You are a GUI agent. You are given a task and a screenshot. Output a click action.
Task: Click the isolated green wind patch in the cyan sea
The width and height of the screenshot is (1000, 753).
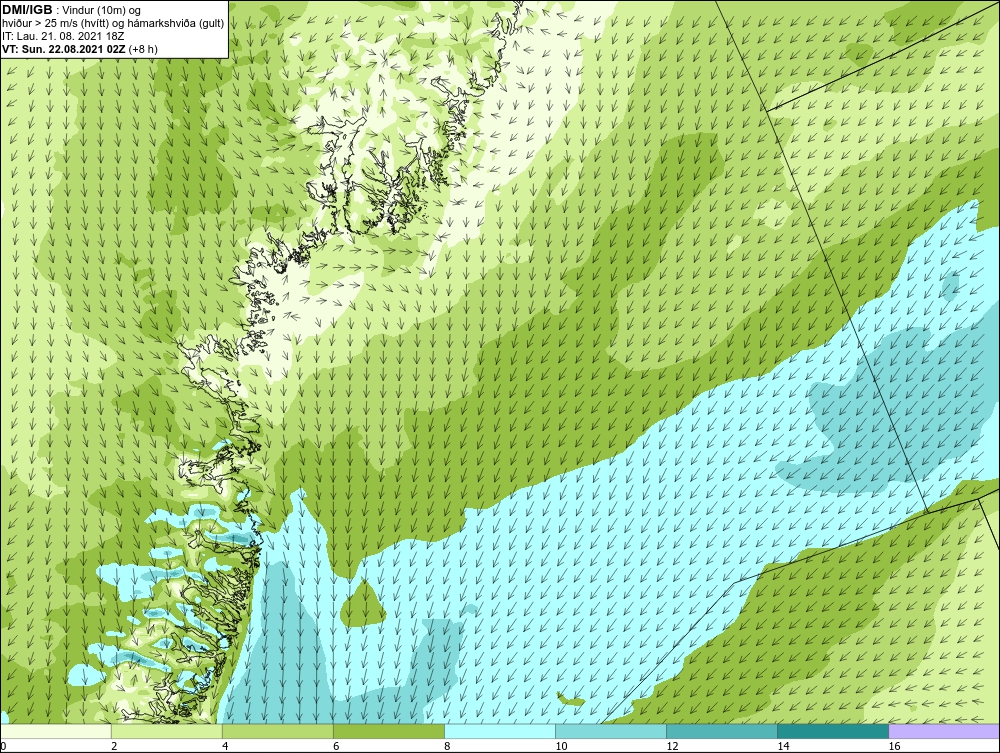pyautogui.click(x=364, y=604)
